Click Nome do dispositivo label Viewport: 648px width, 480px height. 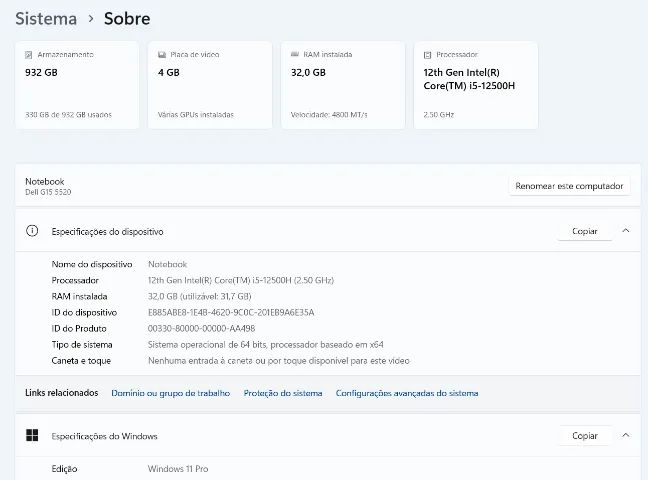pyautogui.click(x=92, y=264)
